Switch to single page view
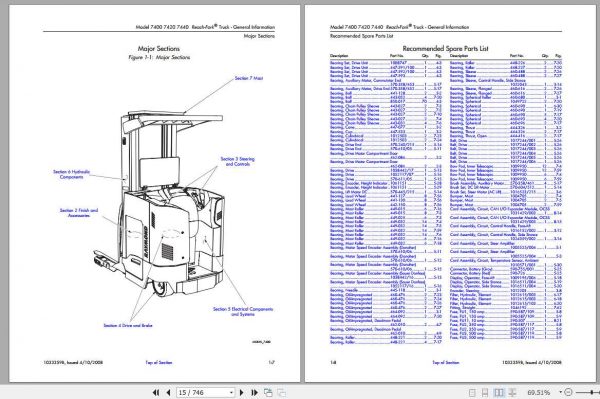600x399 pixels. pos(472,392)
